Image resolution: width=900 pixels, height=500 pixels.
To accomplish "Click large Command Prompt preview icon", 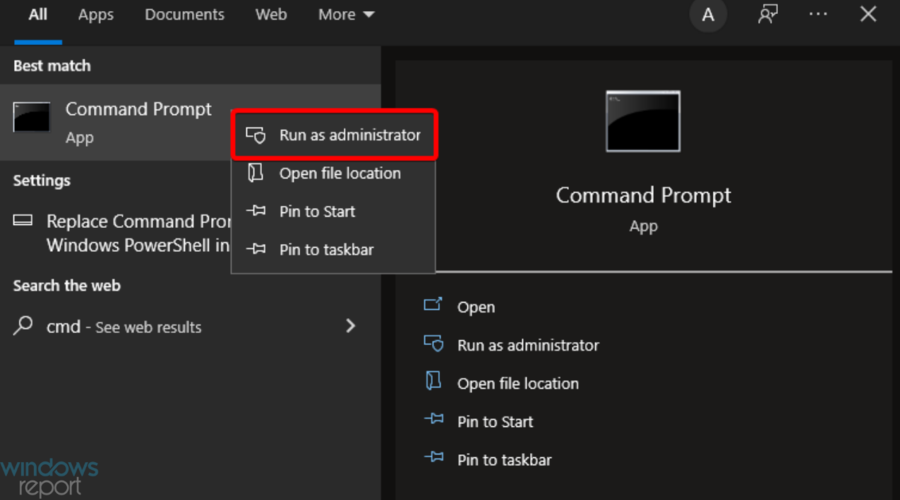I will [x=643, y=121].
